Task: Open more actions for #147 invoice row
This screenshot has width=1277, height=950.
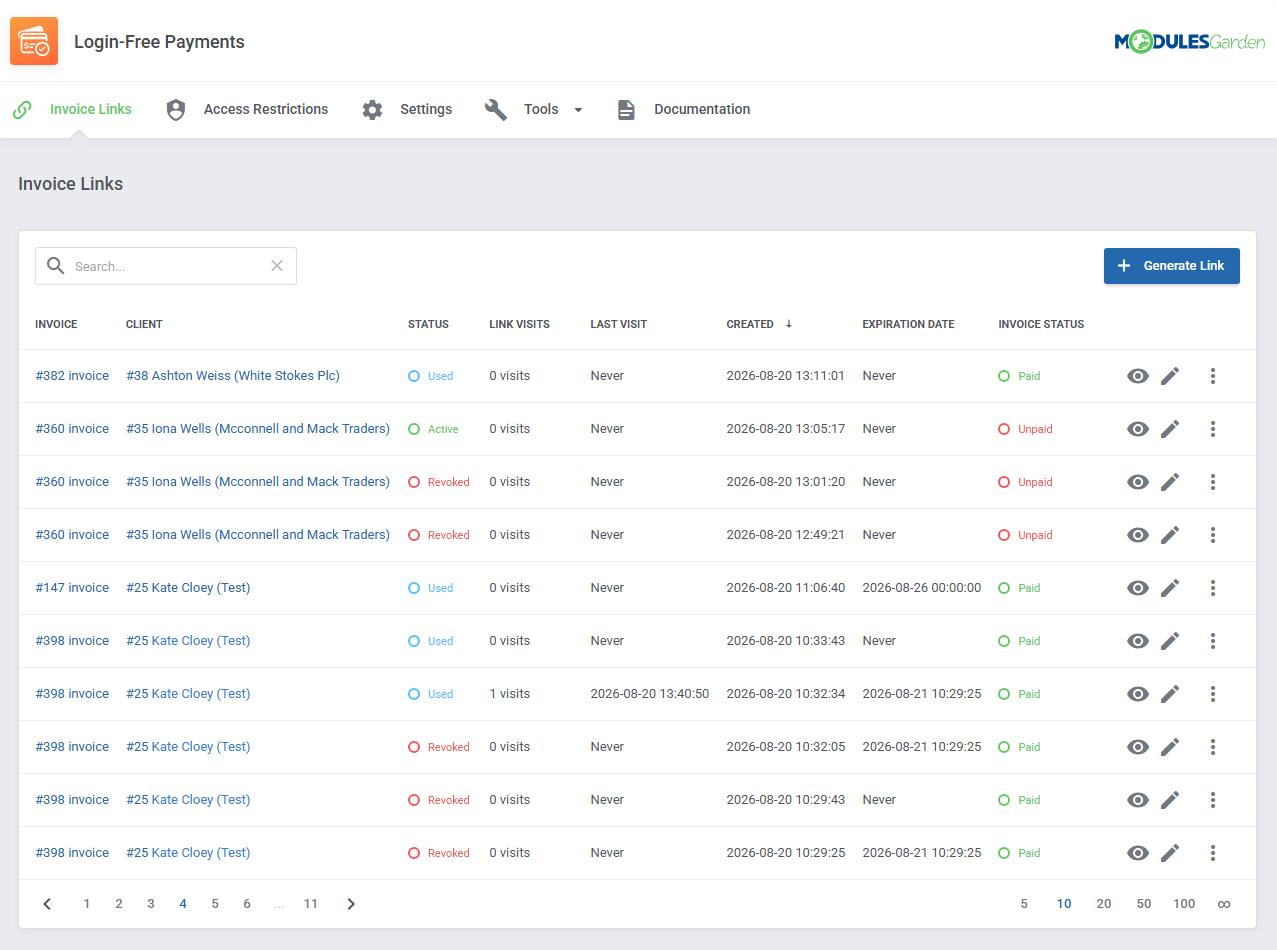Action: [x=1213, y=588]
